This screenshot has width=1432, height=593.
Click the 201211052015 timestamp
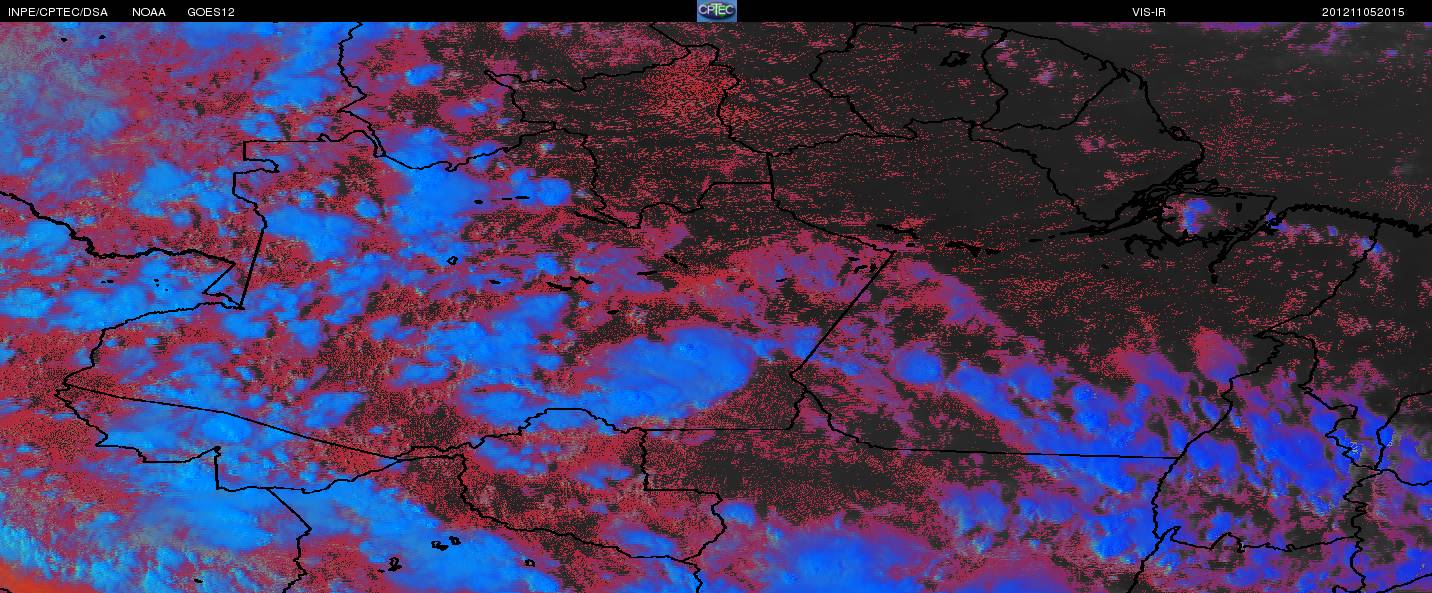pos(1363,12)
